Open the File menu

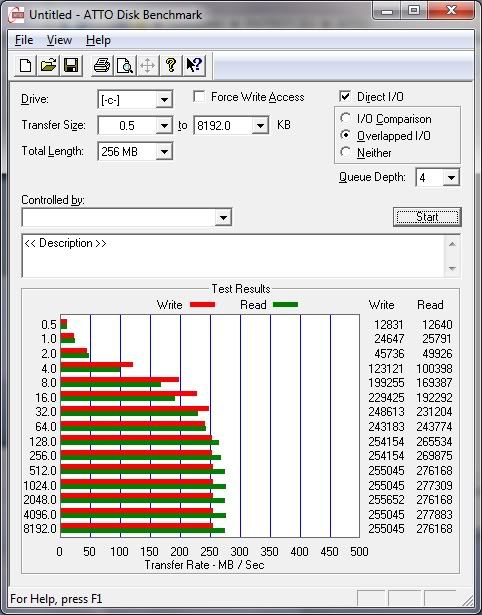pos(24,40)
